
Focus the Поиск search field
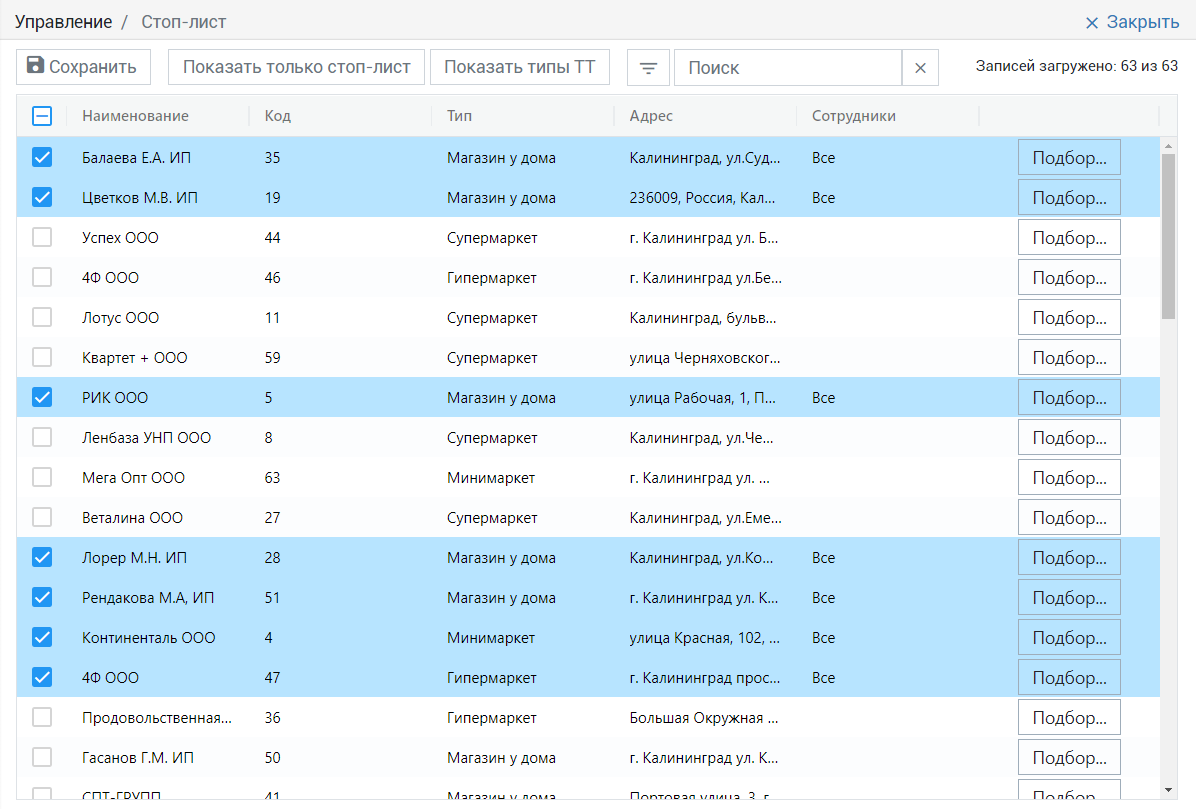pyautogui.click(x=787, y=68)
